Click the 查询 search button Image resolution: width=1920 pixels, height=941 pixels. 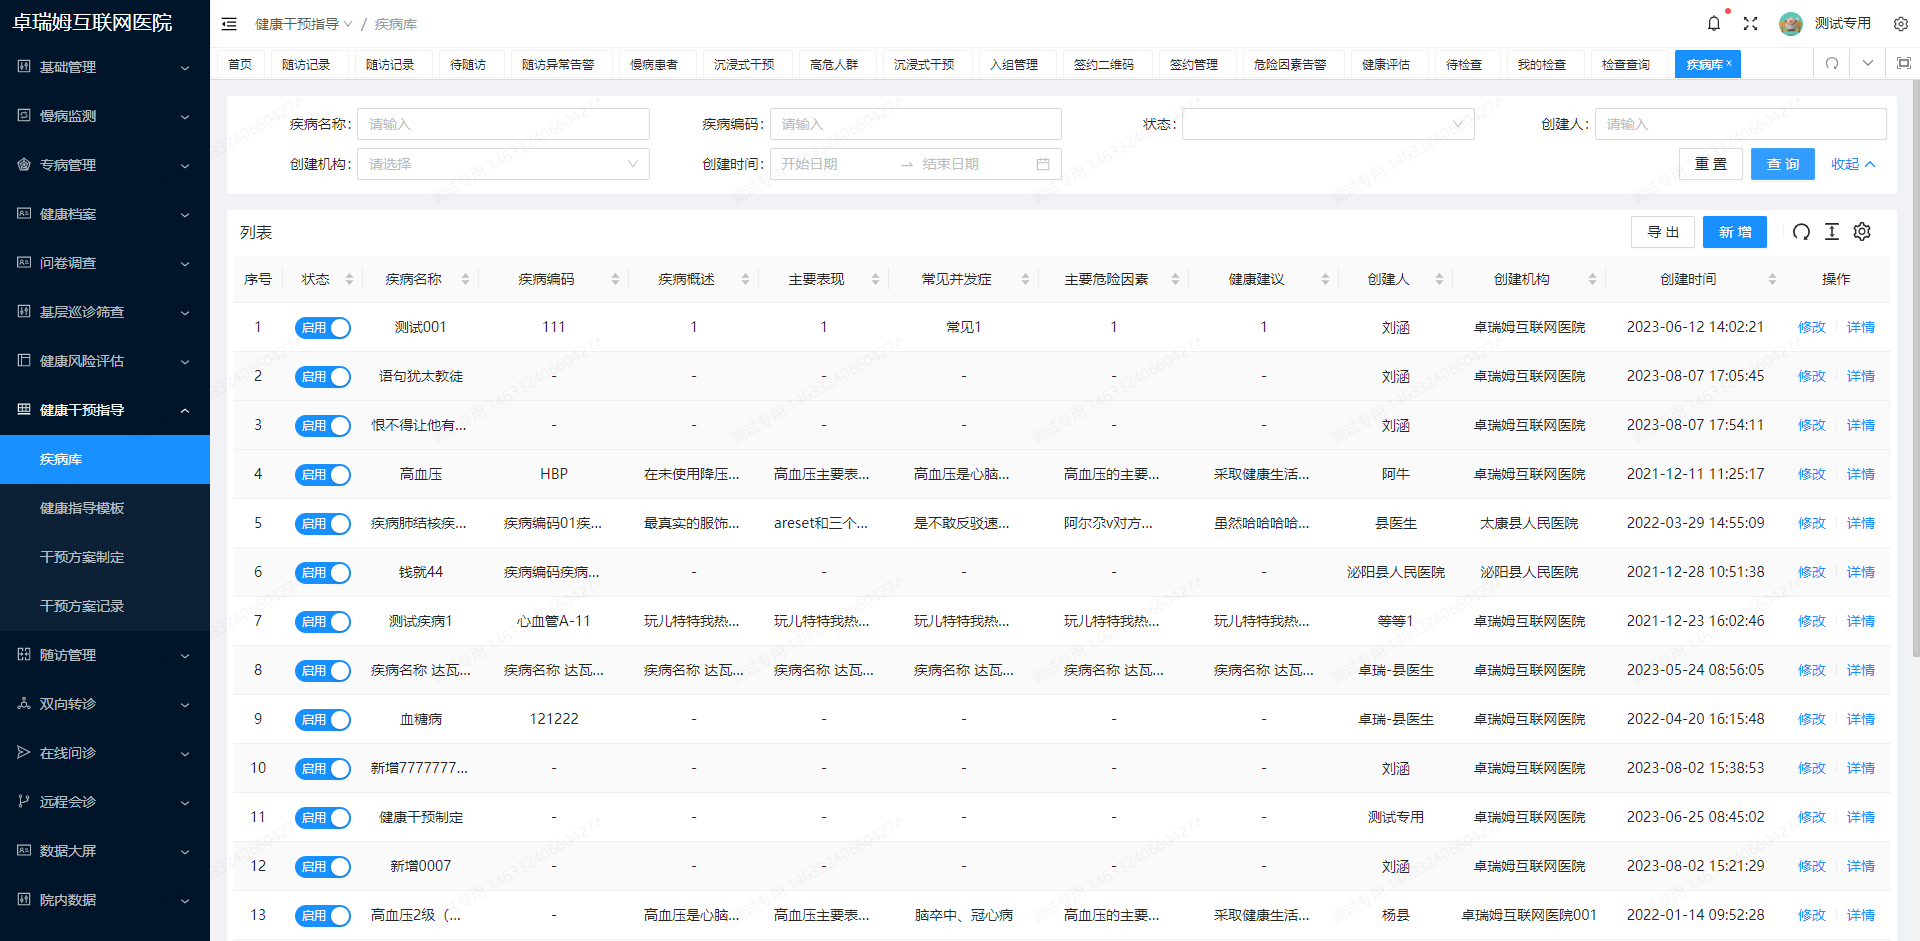1782,163
